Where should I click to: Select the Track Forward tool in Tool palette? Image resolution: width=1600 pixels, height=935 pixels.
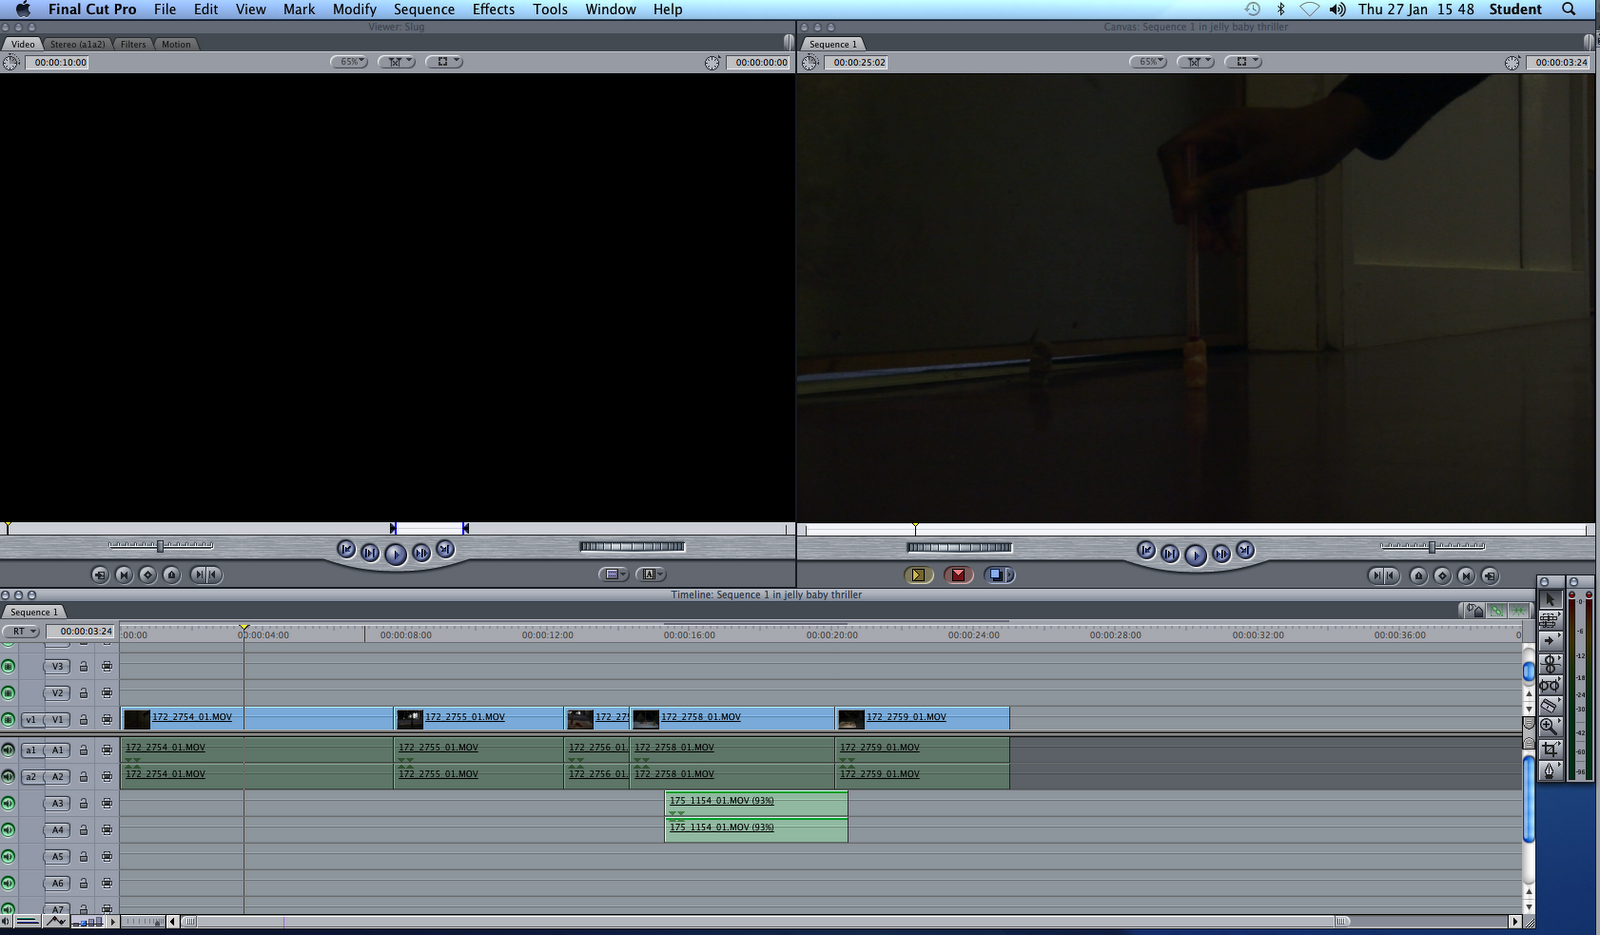click(x=1550, y=641)
